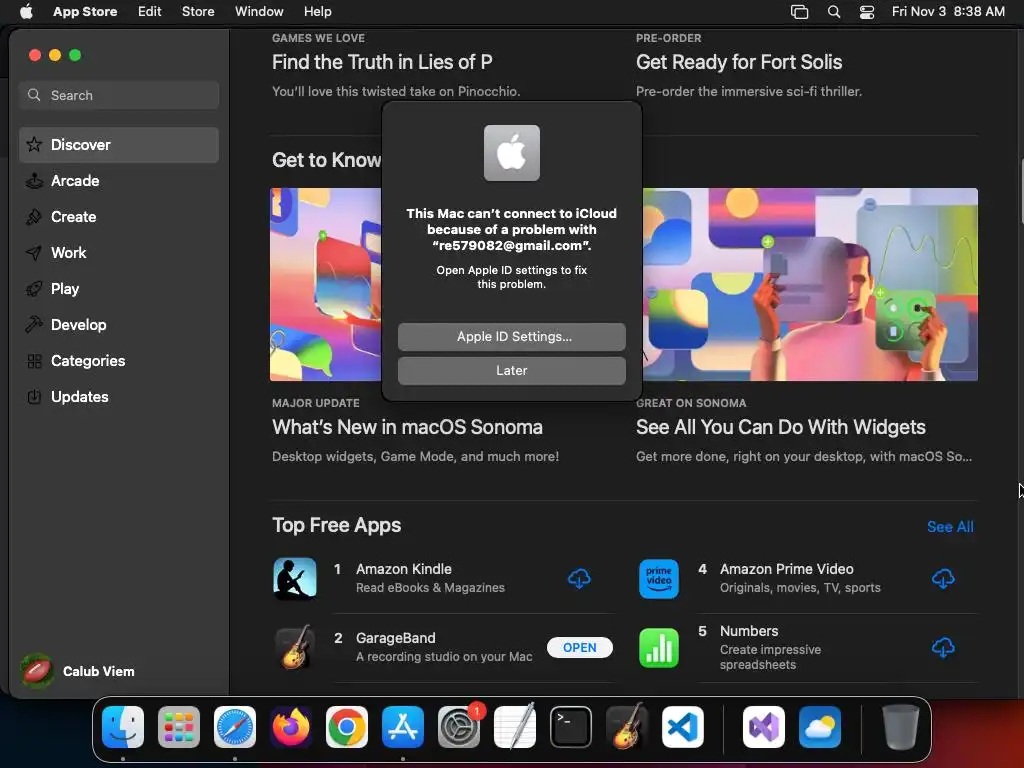Open Get Ready for Fort Solis story
The width and height of the screenshot is (1024, 768).
tap(739, 62)
